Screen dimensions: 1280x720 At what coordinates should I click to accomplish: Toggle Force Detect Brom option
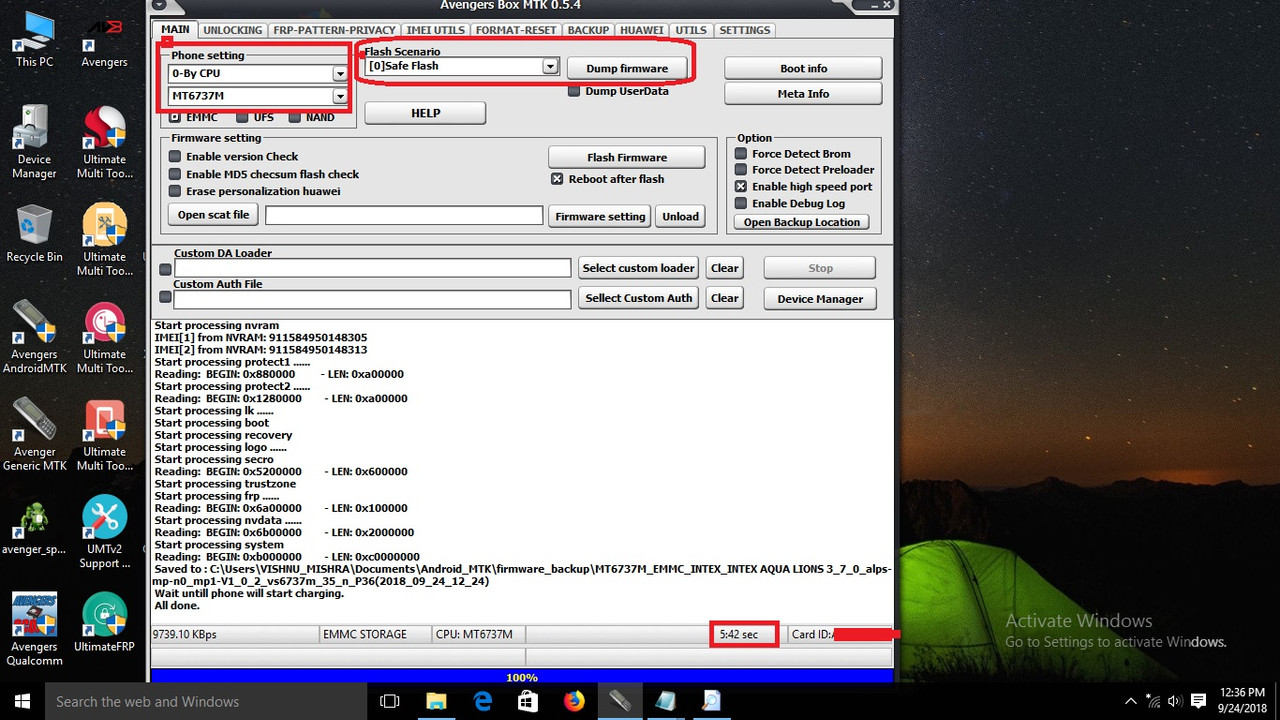pos(741,154)
